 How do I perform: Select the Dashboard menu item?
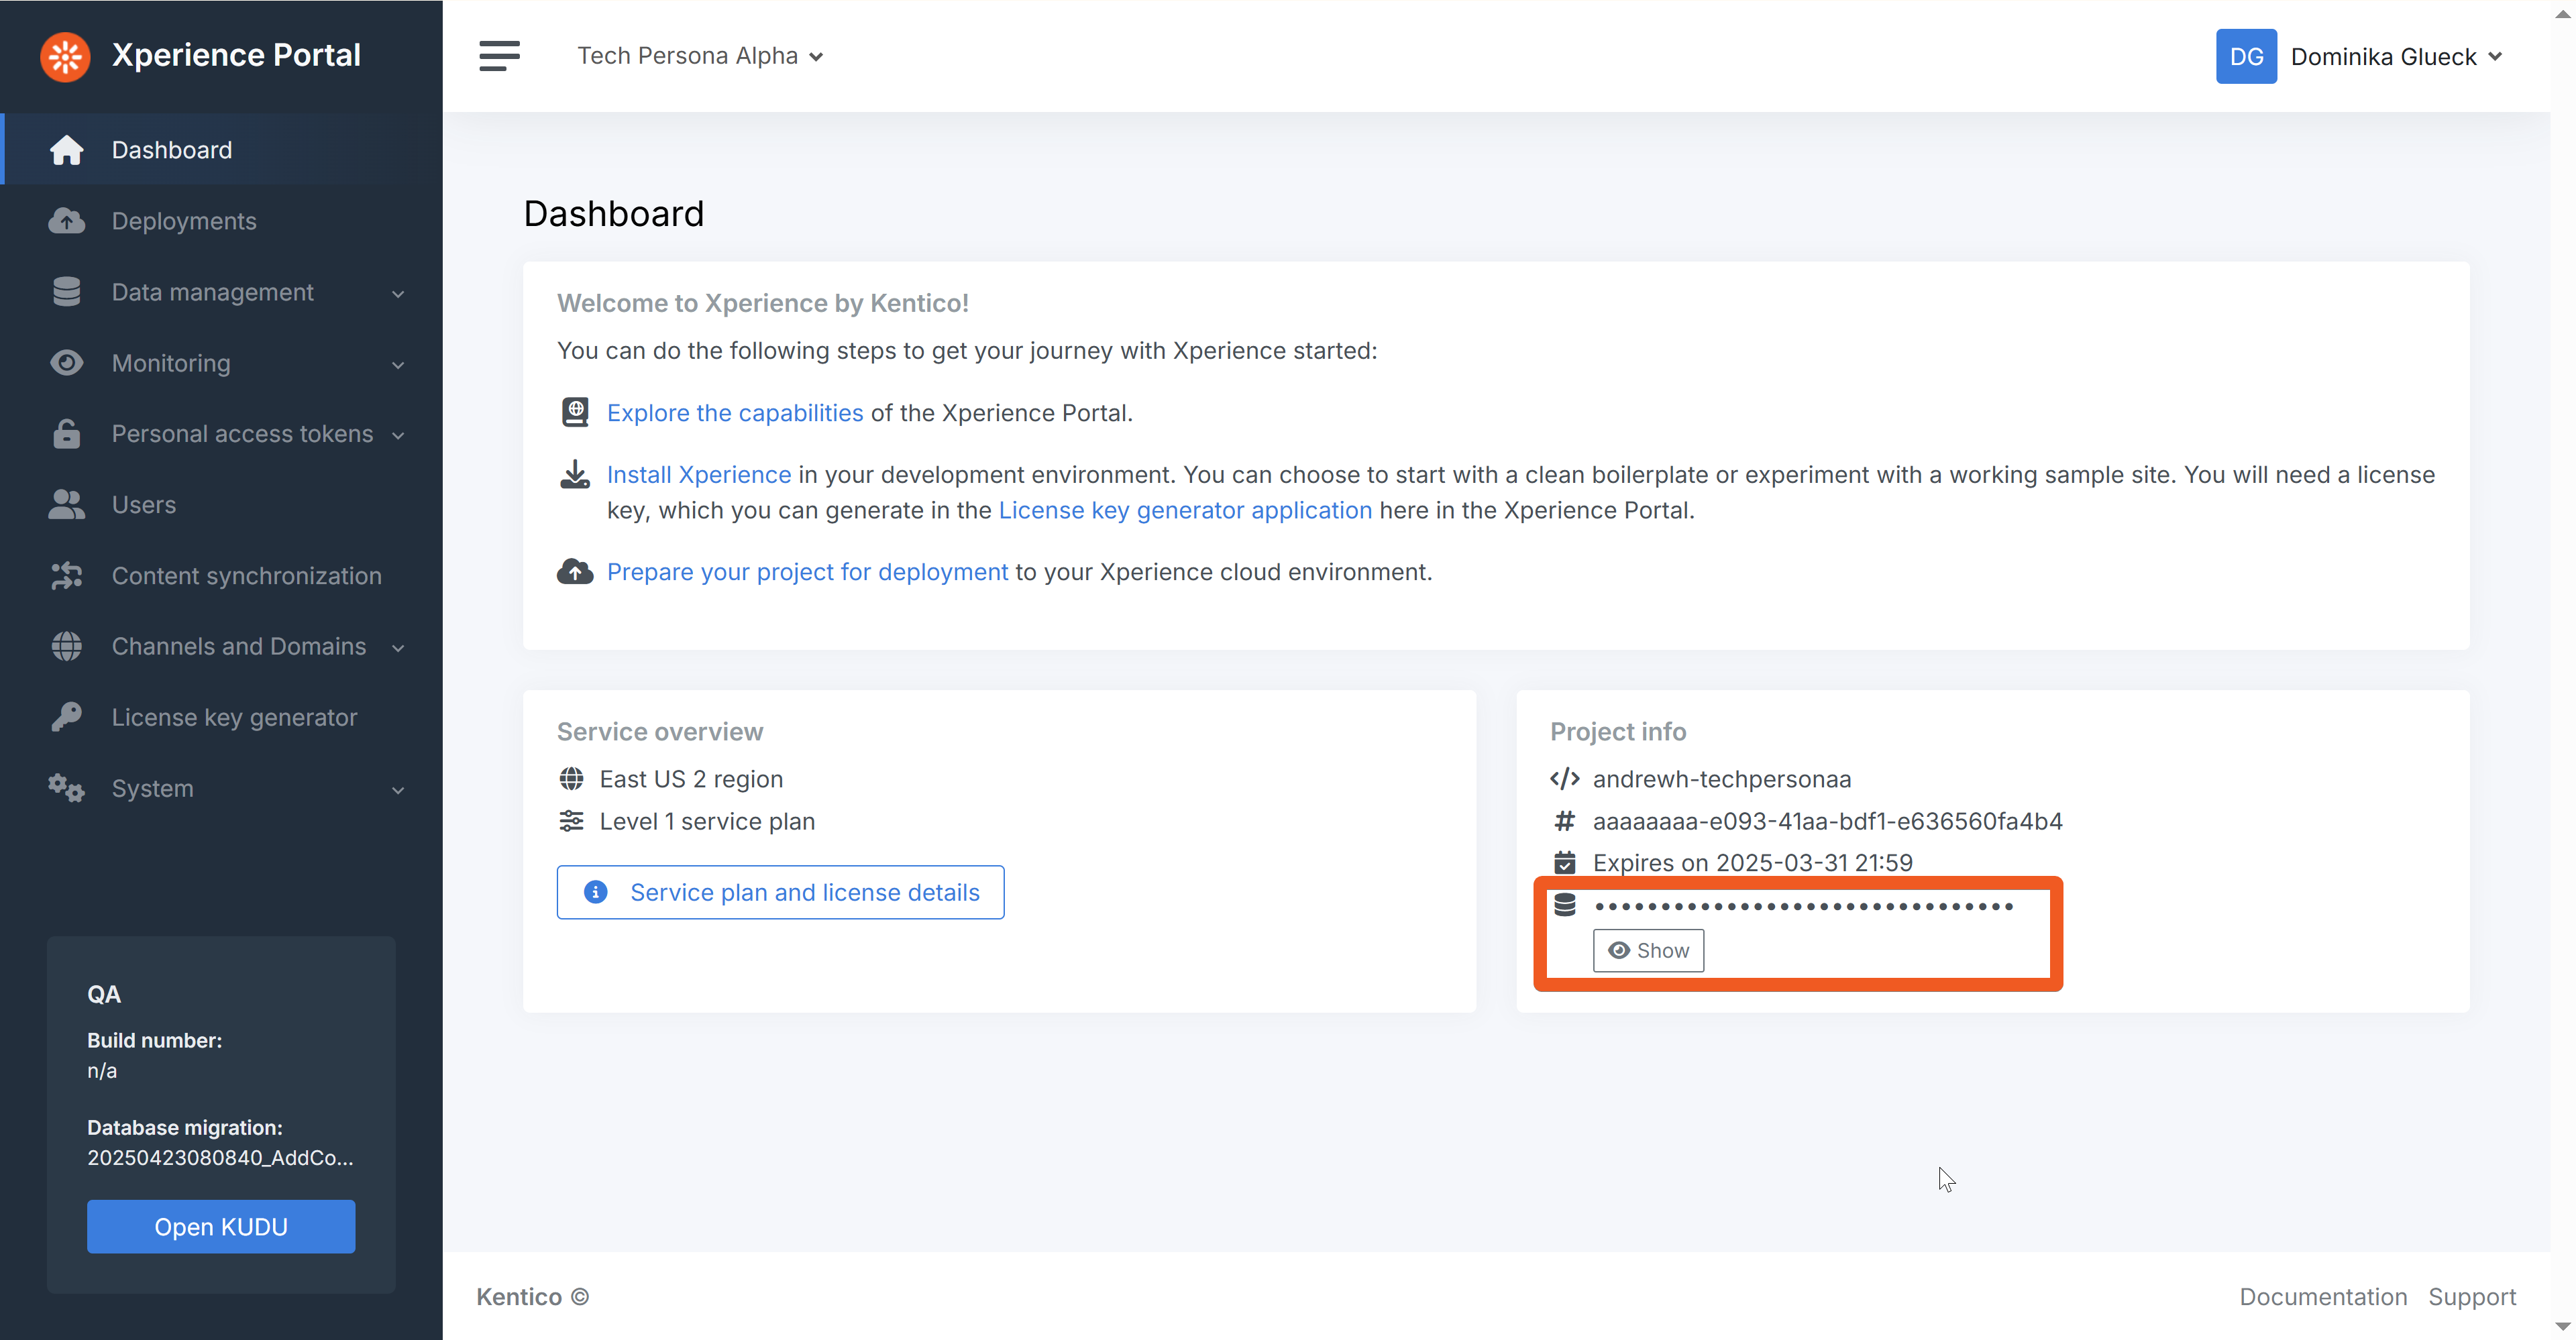171,150
